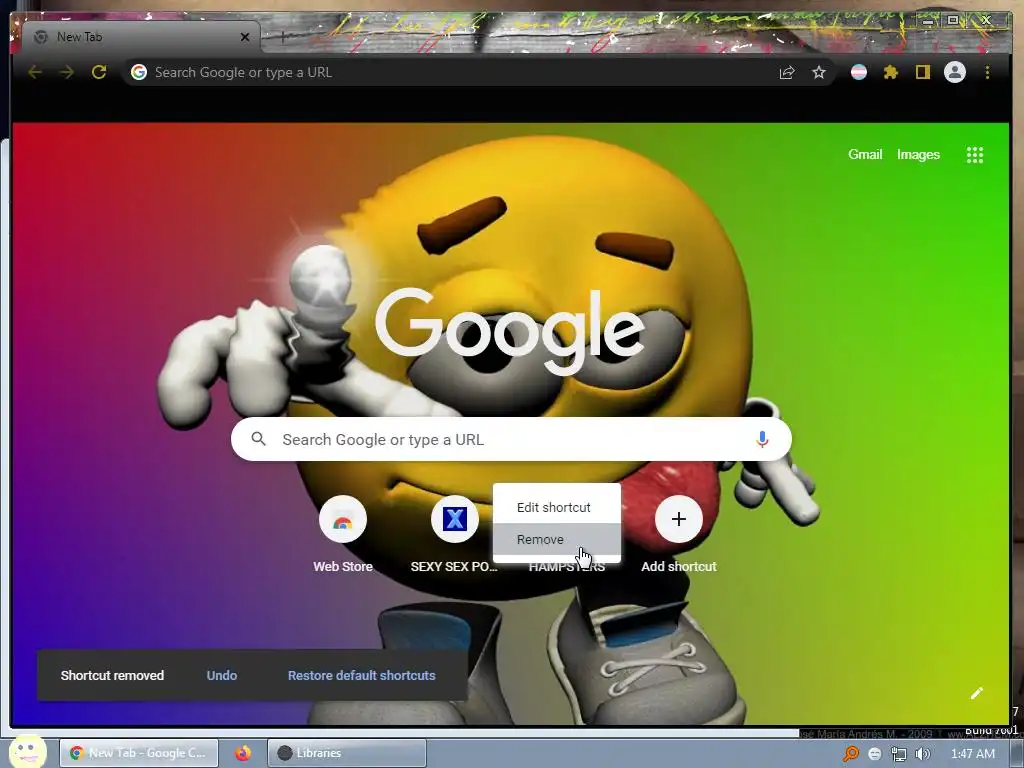Viewport: 1024px width, 768px height.
Task: Click the 'Add shortcut' label text
Action: click(x=679, y=566)
